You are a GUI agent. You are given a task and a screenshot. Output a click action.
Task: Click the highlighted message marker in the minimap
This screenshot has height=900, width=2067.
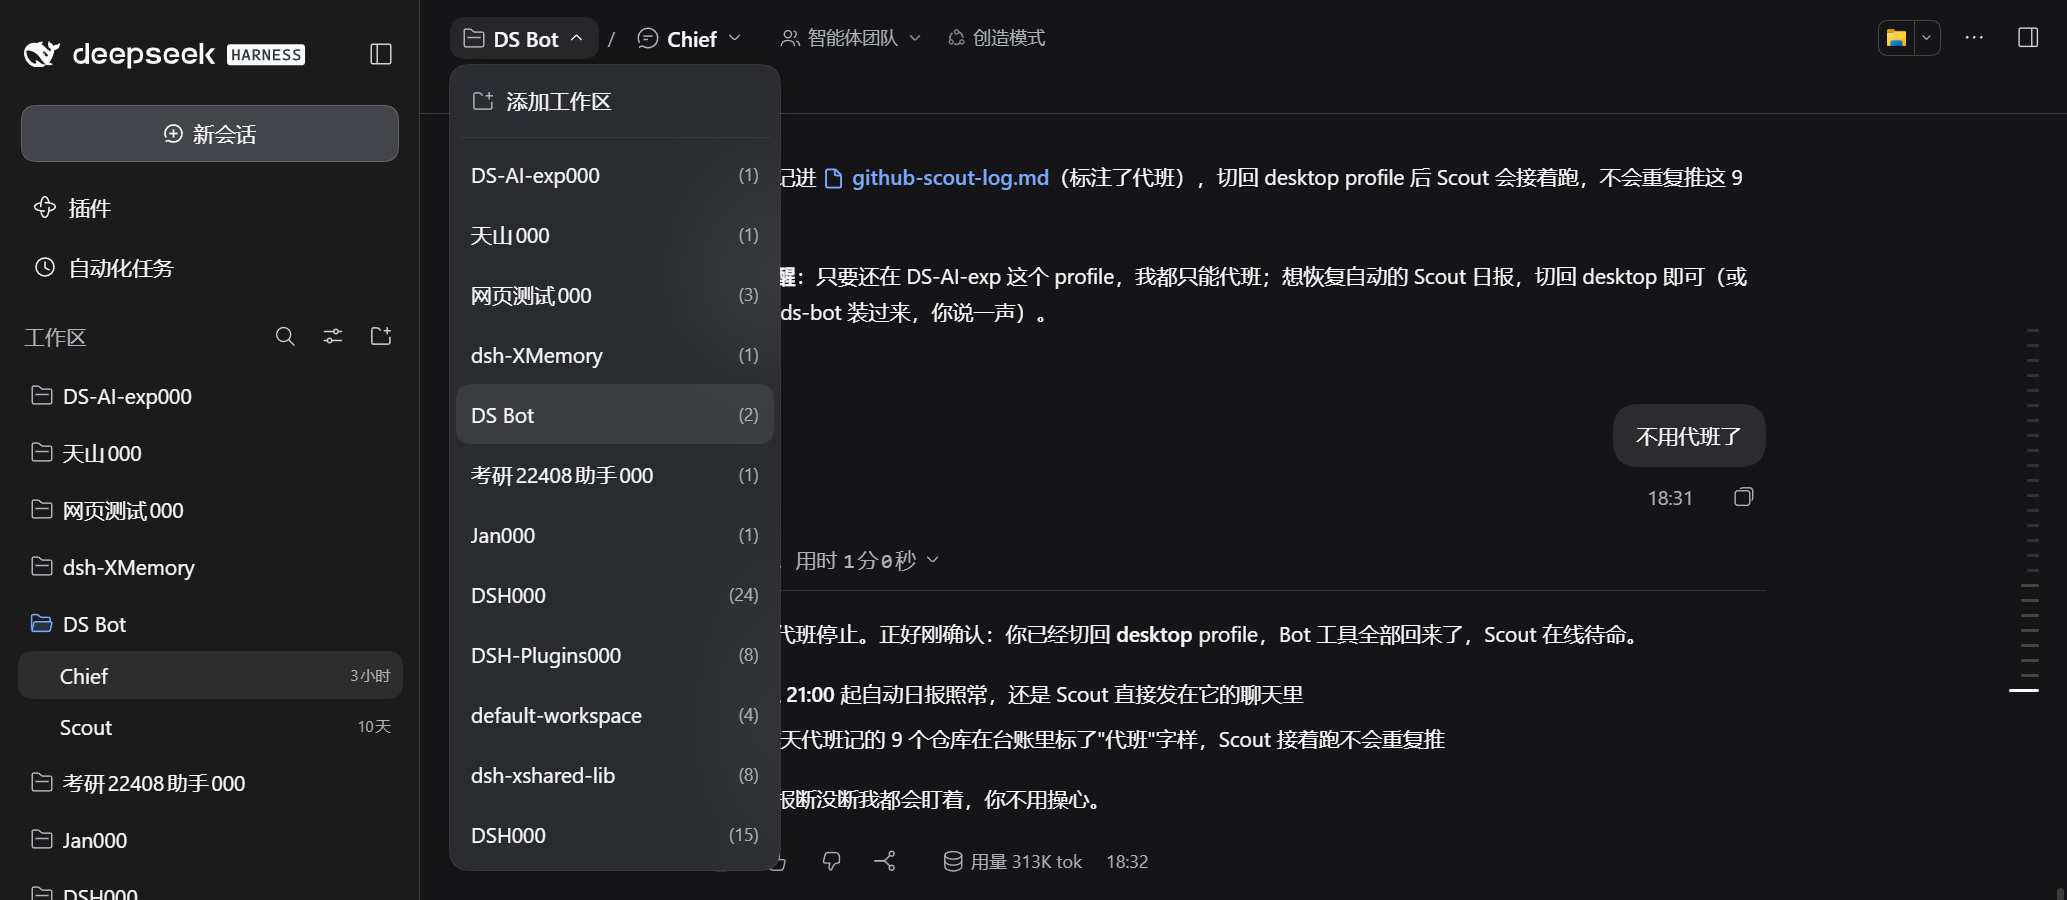tap(2024, 690)
